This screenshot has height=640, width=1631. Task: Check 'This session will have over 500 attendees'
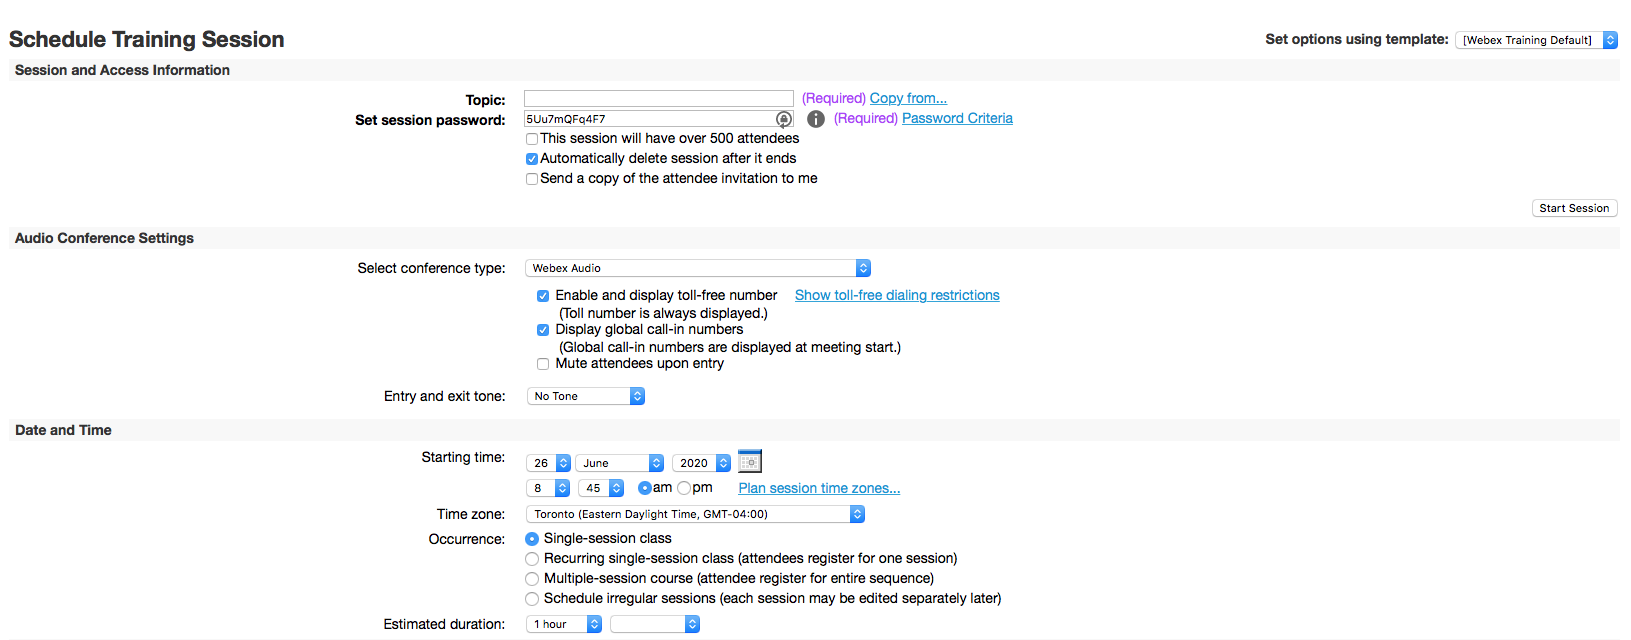tap(532, 139)
